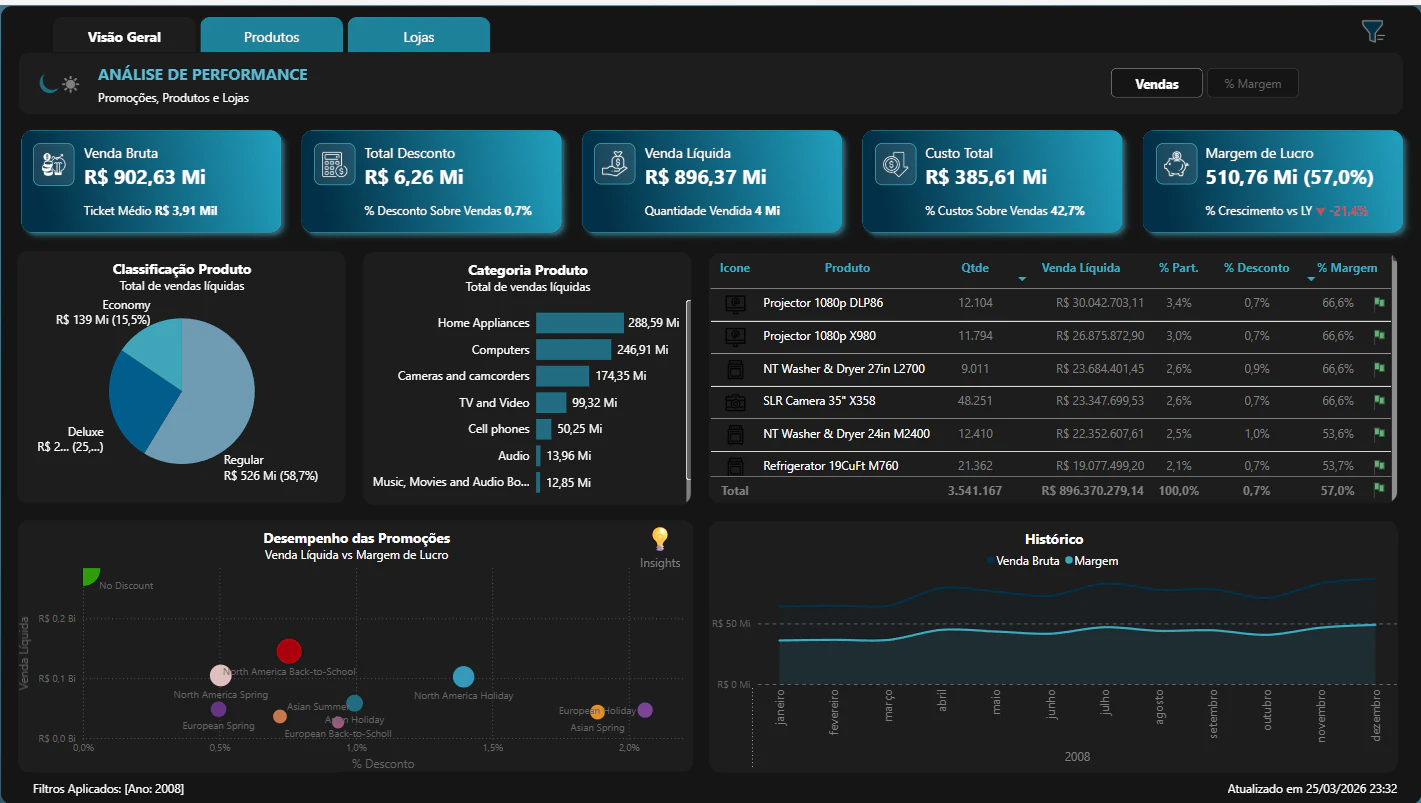The height and width of the screenshot is (803, 1421).
Task: Click the green flag for SLR Camera 35" X358
Action: (1378, 401)
